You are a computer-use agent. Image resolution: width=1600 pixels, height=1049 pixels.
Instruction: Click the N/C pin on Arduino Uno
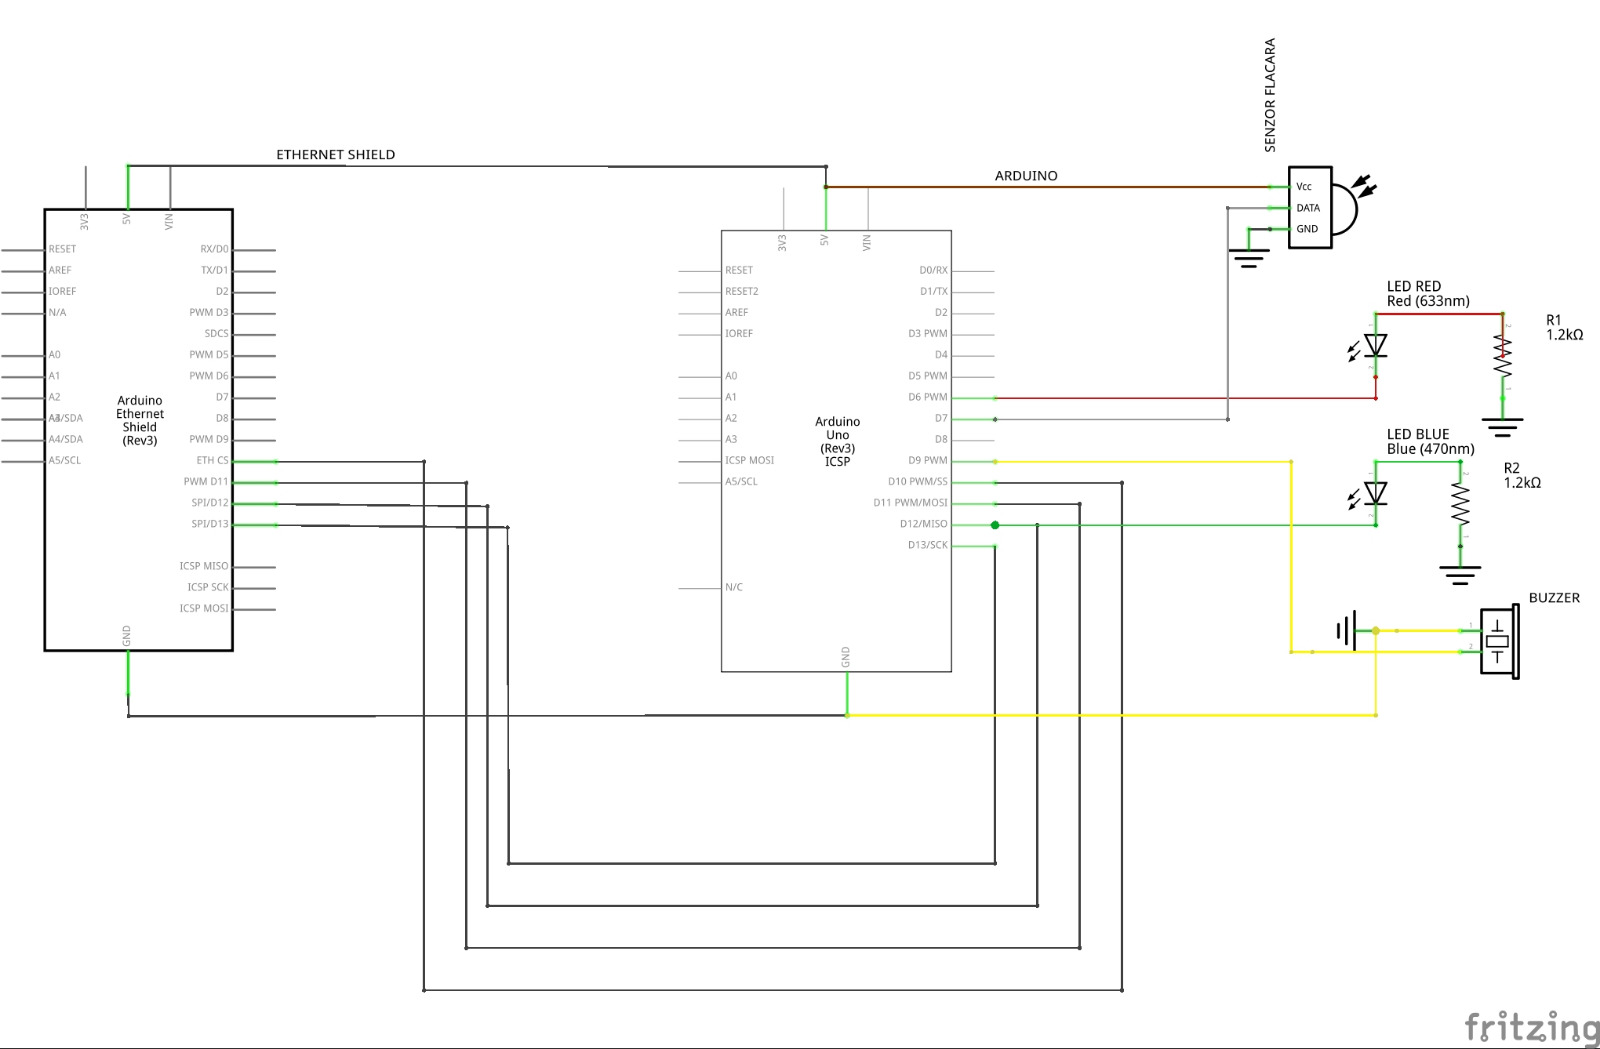pyautogui.click(x=734, y=588)
